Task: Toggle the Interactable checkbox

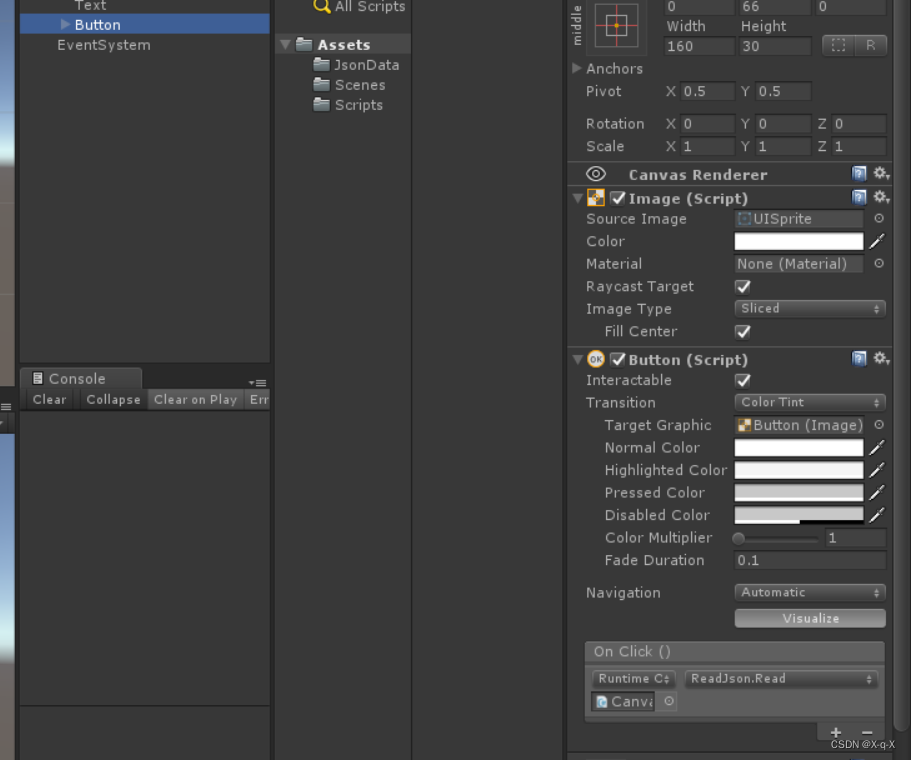Action: click(743, 381)
